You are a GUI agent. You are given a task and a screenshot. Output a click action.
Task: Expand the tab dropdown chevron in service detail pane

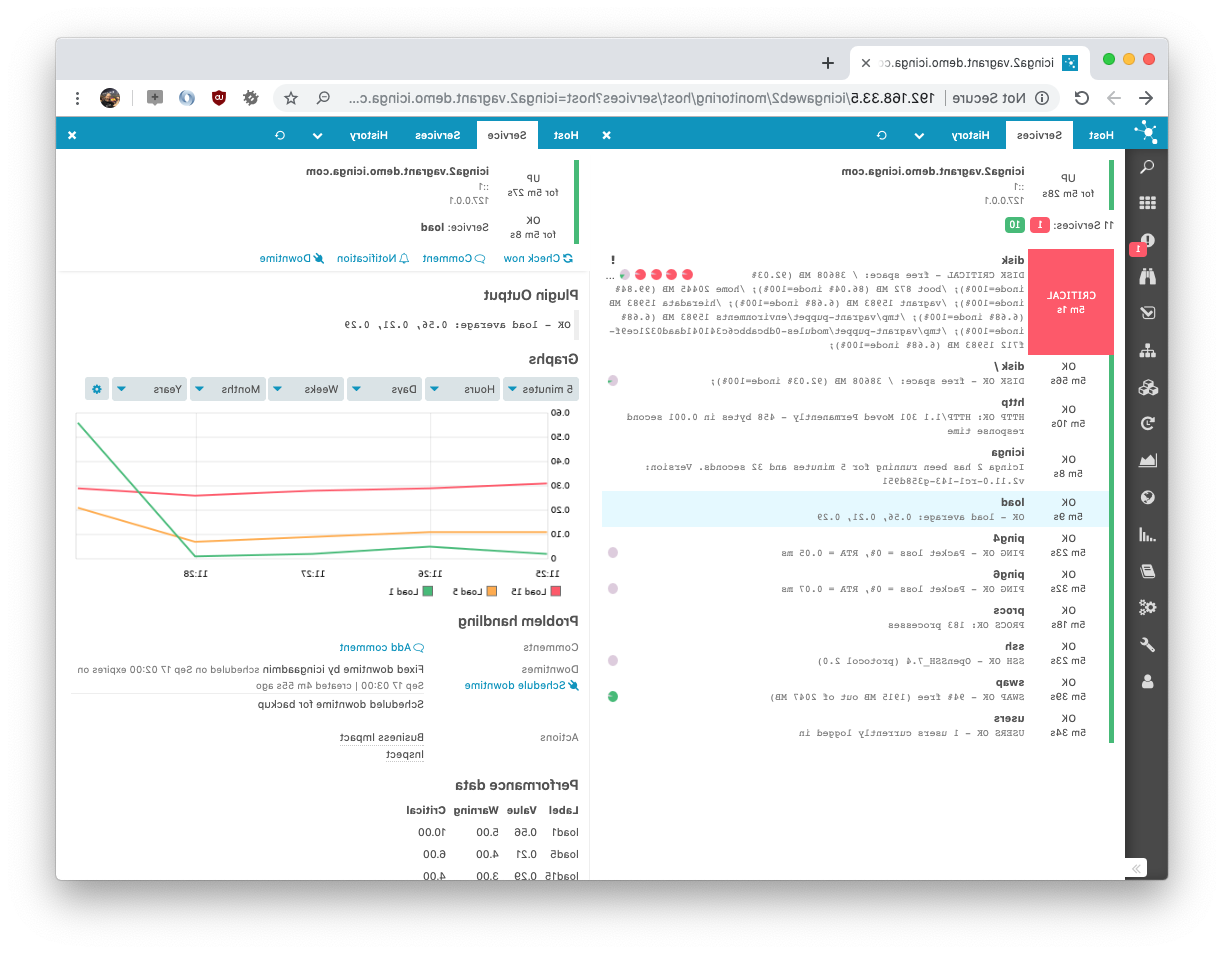point(318,135)
